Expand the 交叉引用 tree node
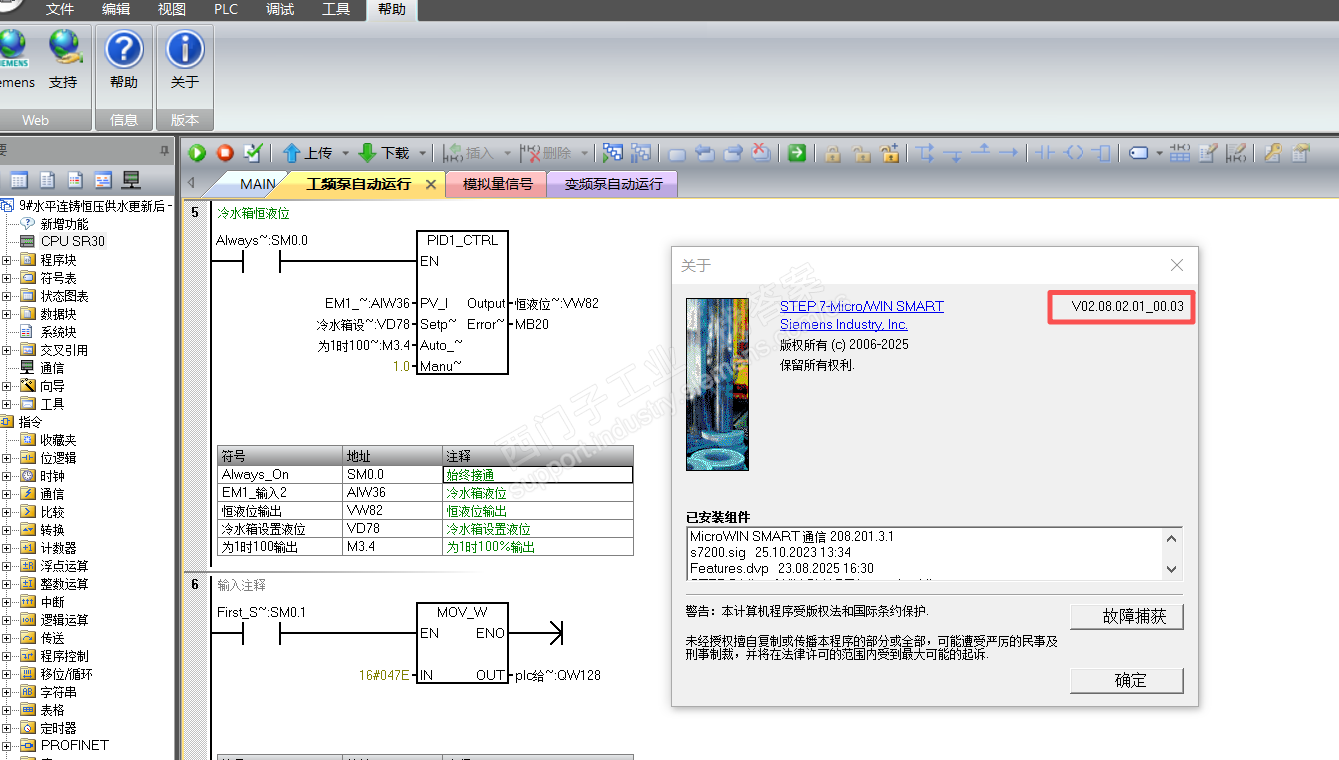1339x760 pixels. coord(6,350)
